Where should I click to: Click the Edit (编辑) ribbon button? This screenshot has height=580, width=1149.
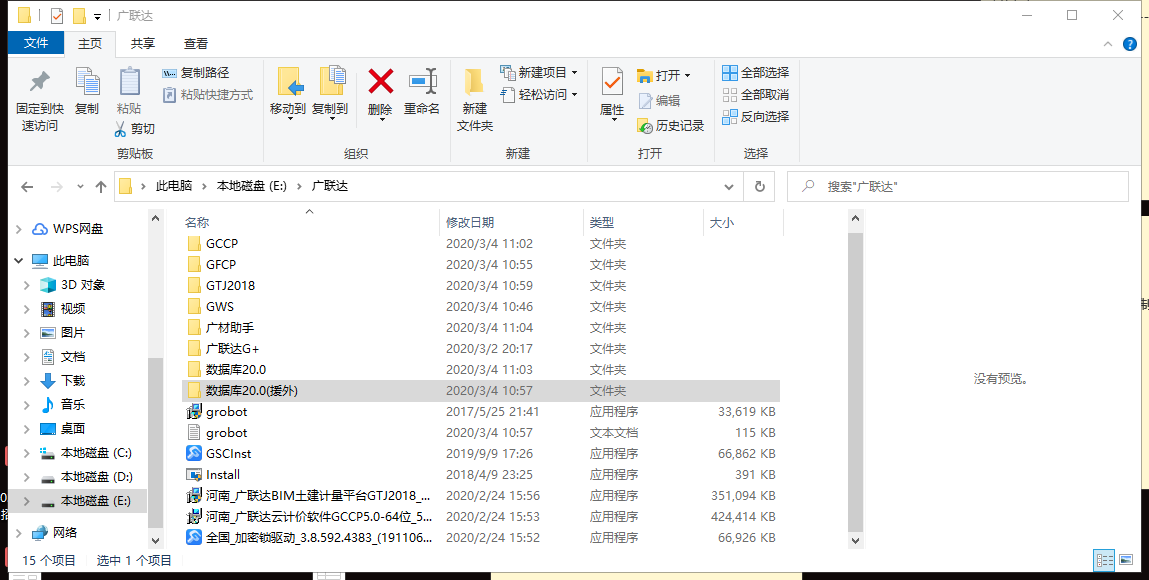click(659, 101)
